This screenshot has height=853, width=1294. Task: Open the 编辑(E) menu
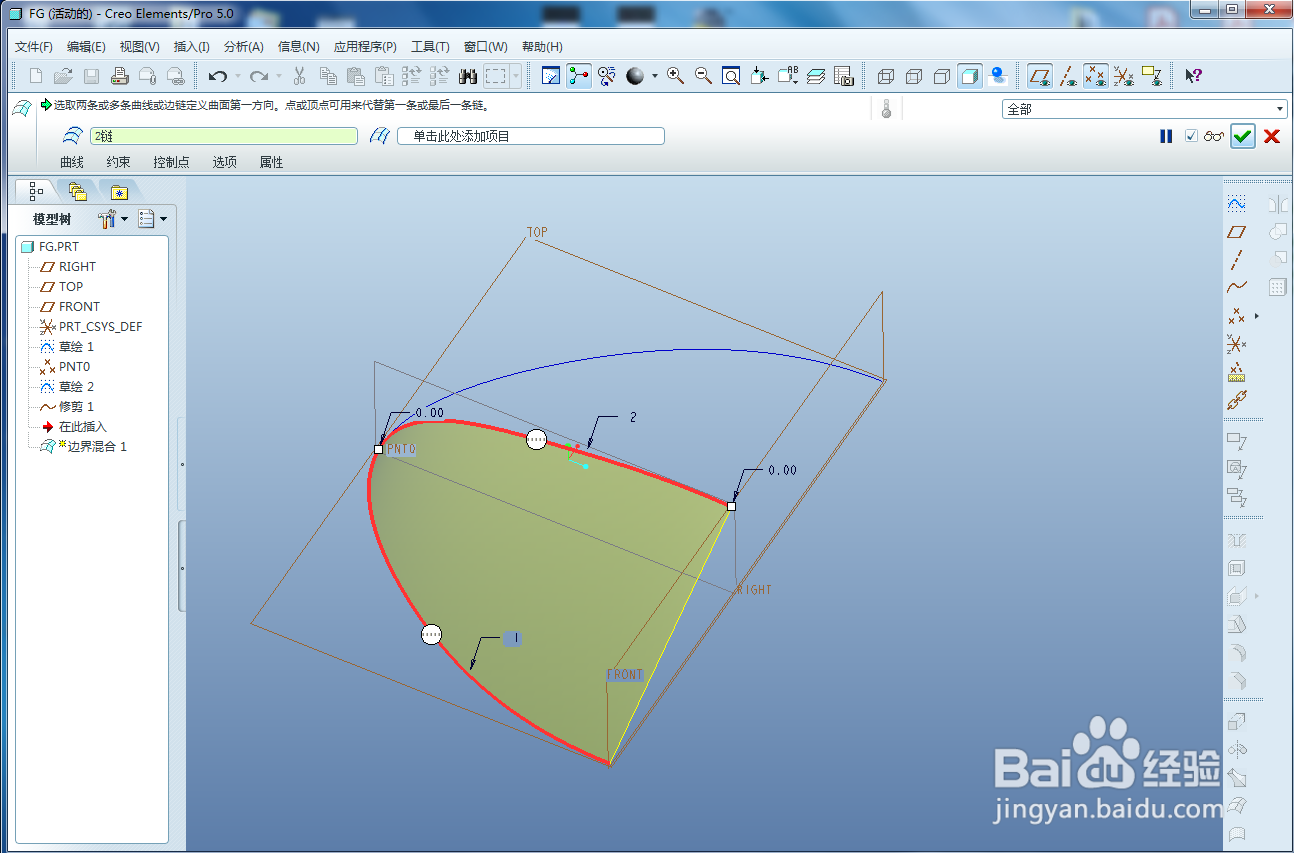coord(86,47)
